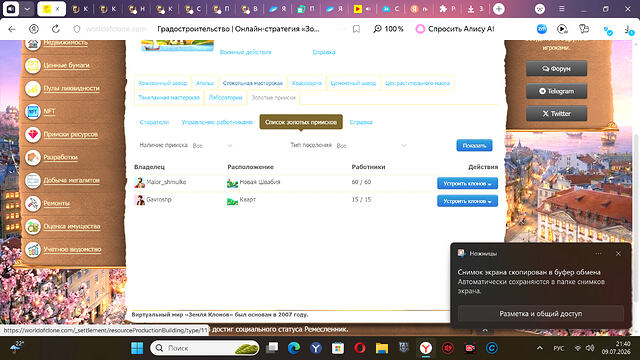
Task: Click the blue Показать button
Action: tap(474, 145)
